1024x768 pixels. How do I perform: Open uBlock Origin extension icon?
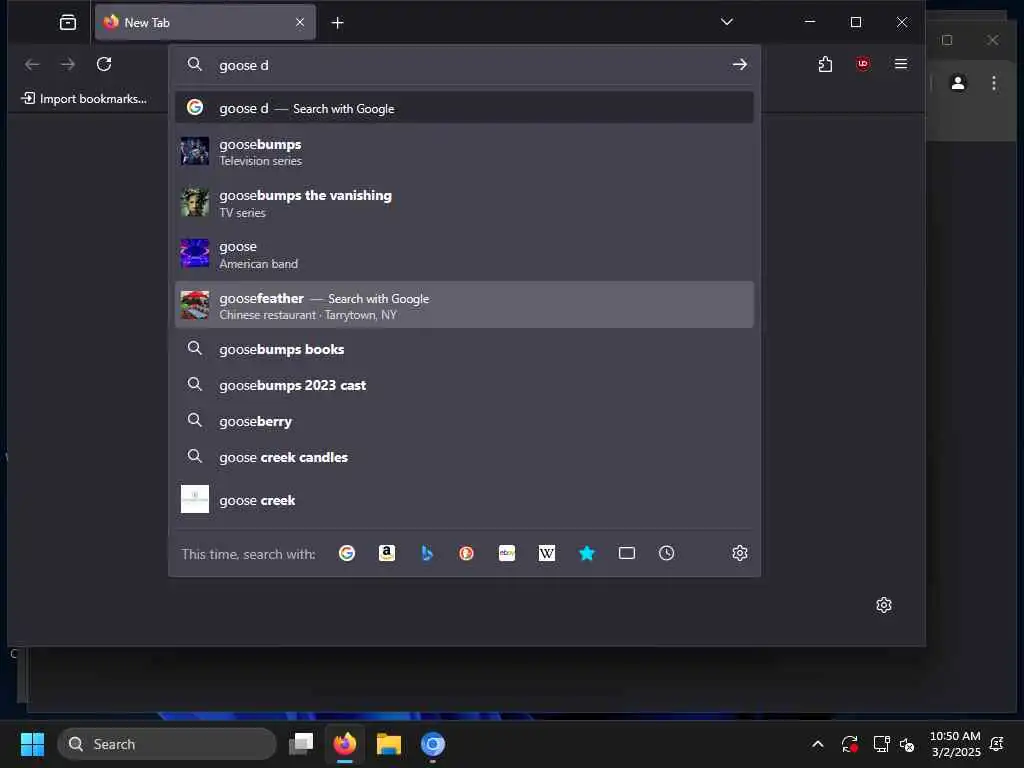pyautogui.click(x=863, y=64)
